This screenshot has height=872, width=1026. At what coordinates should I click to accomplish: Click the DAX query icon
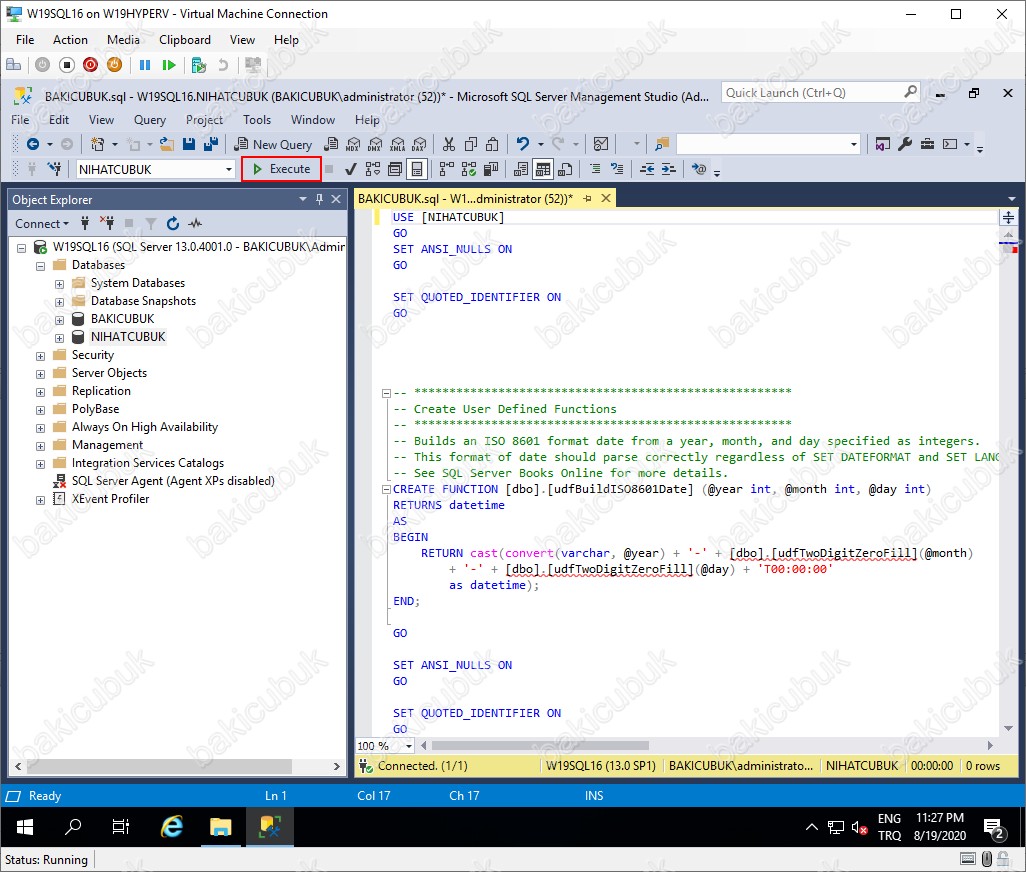tap(419, 145)
